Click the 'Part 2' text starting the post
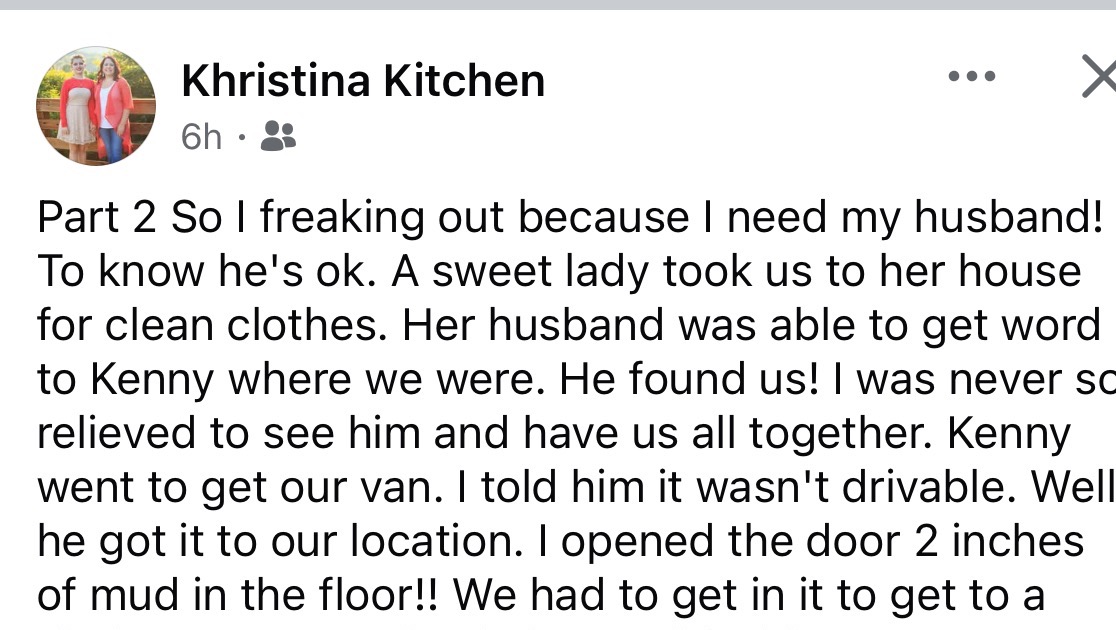This screenshot has width=1116, height=630. point(96,217)
